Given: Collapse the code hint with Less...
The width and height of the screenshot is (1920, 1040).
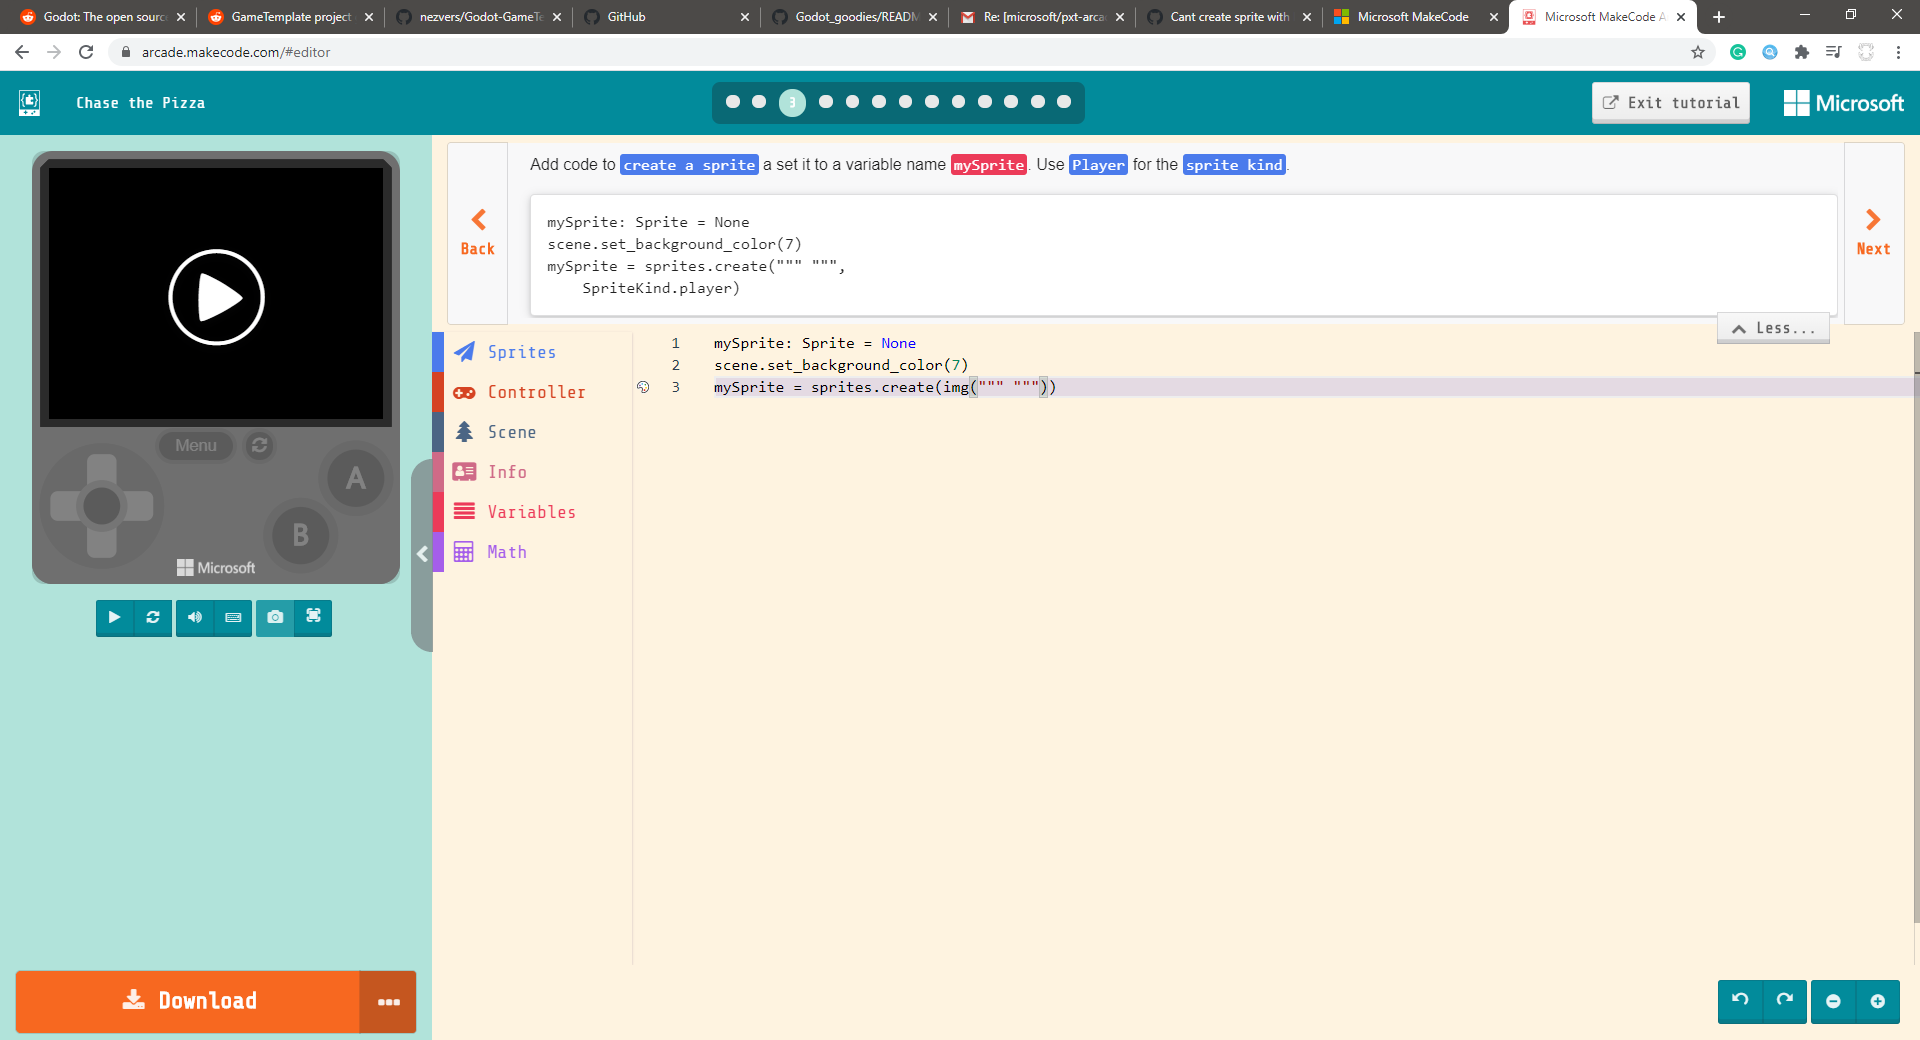Looking at the screenshot, I should (1772, 328).
